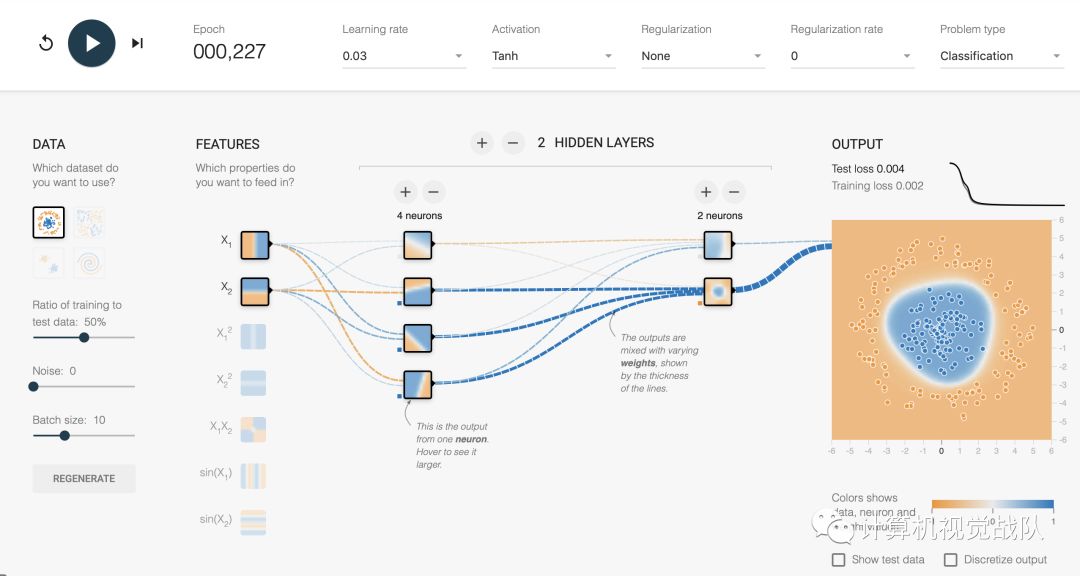This screenshot has height=576, width=1080.
Task: Remove a hidden layer with the minus icon
Action: click(512, 143)
